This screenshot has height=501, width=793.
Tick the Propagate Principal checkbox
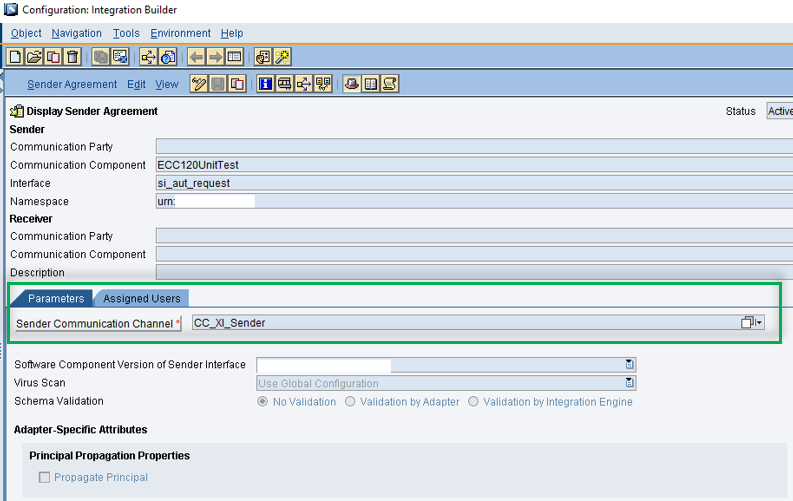tap(45, 477)
